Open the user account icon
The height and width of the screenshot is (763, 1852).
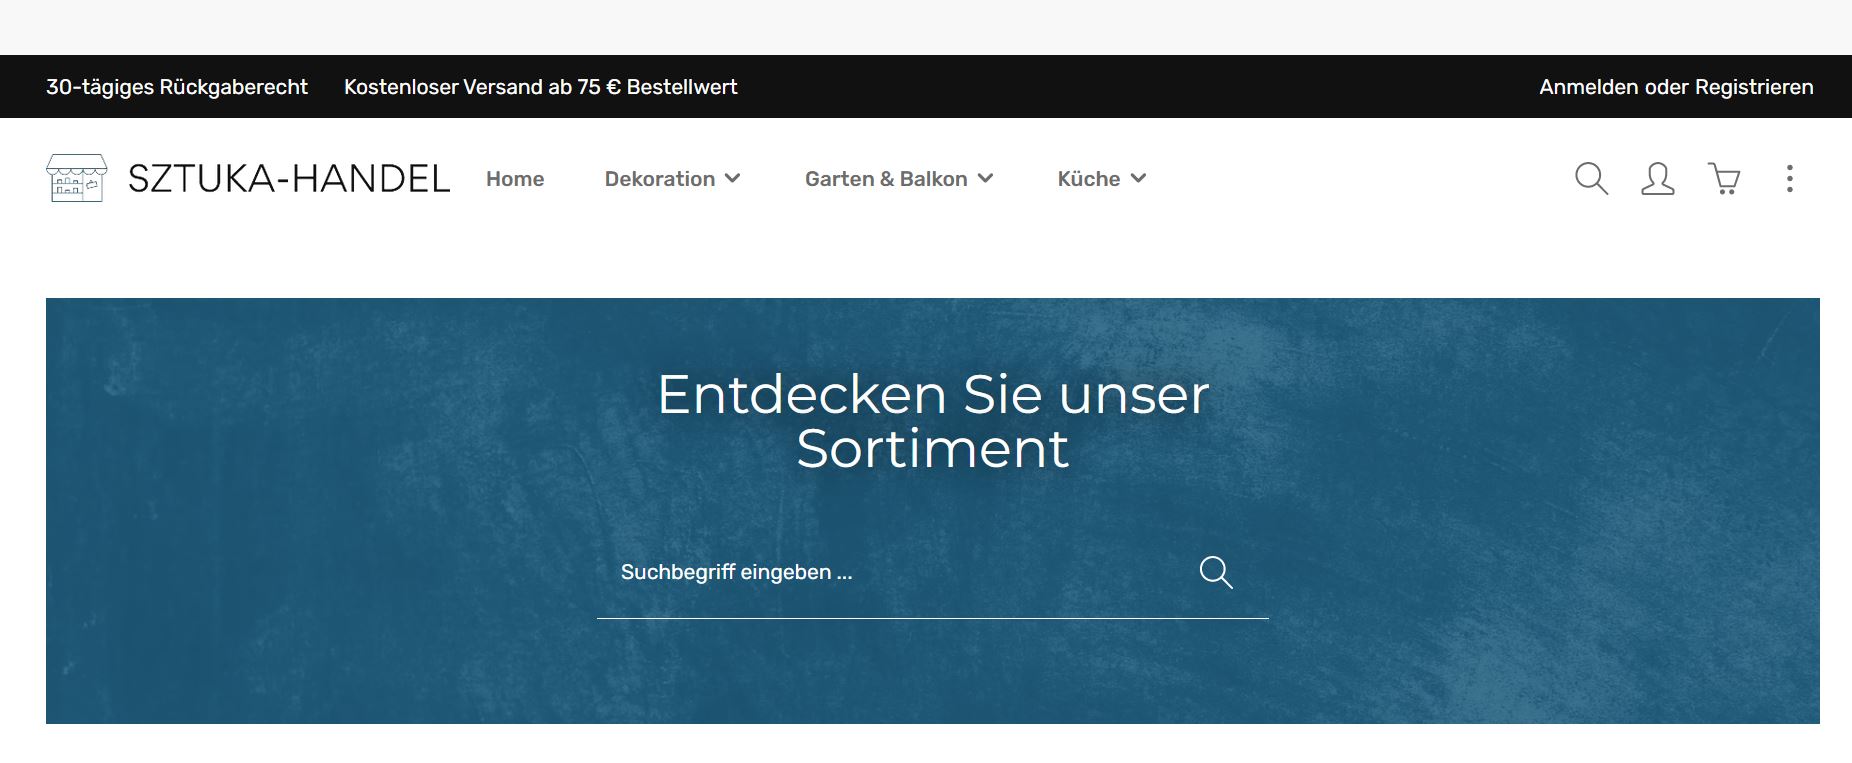tap(1657, 179)
